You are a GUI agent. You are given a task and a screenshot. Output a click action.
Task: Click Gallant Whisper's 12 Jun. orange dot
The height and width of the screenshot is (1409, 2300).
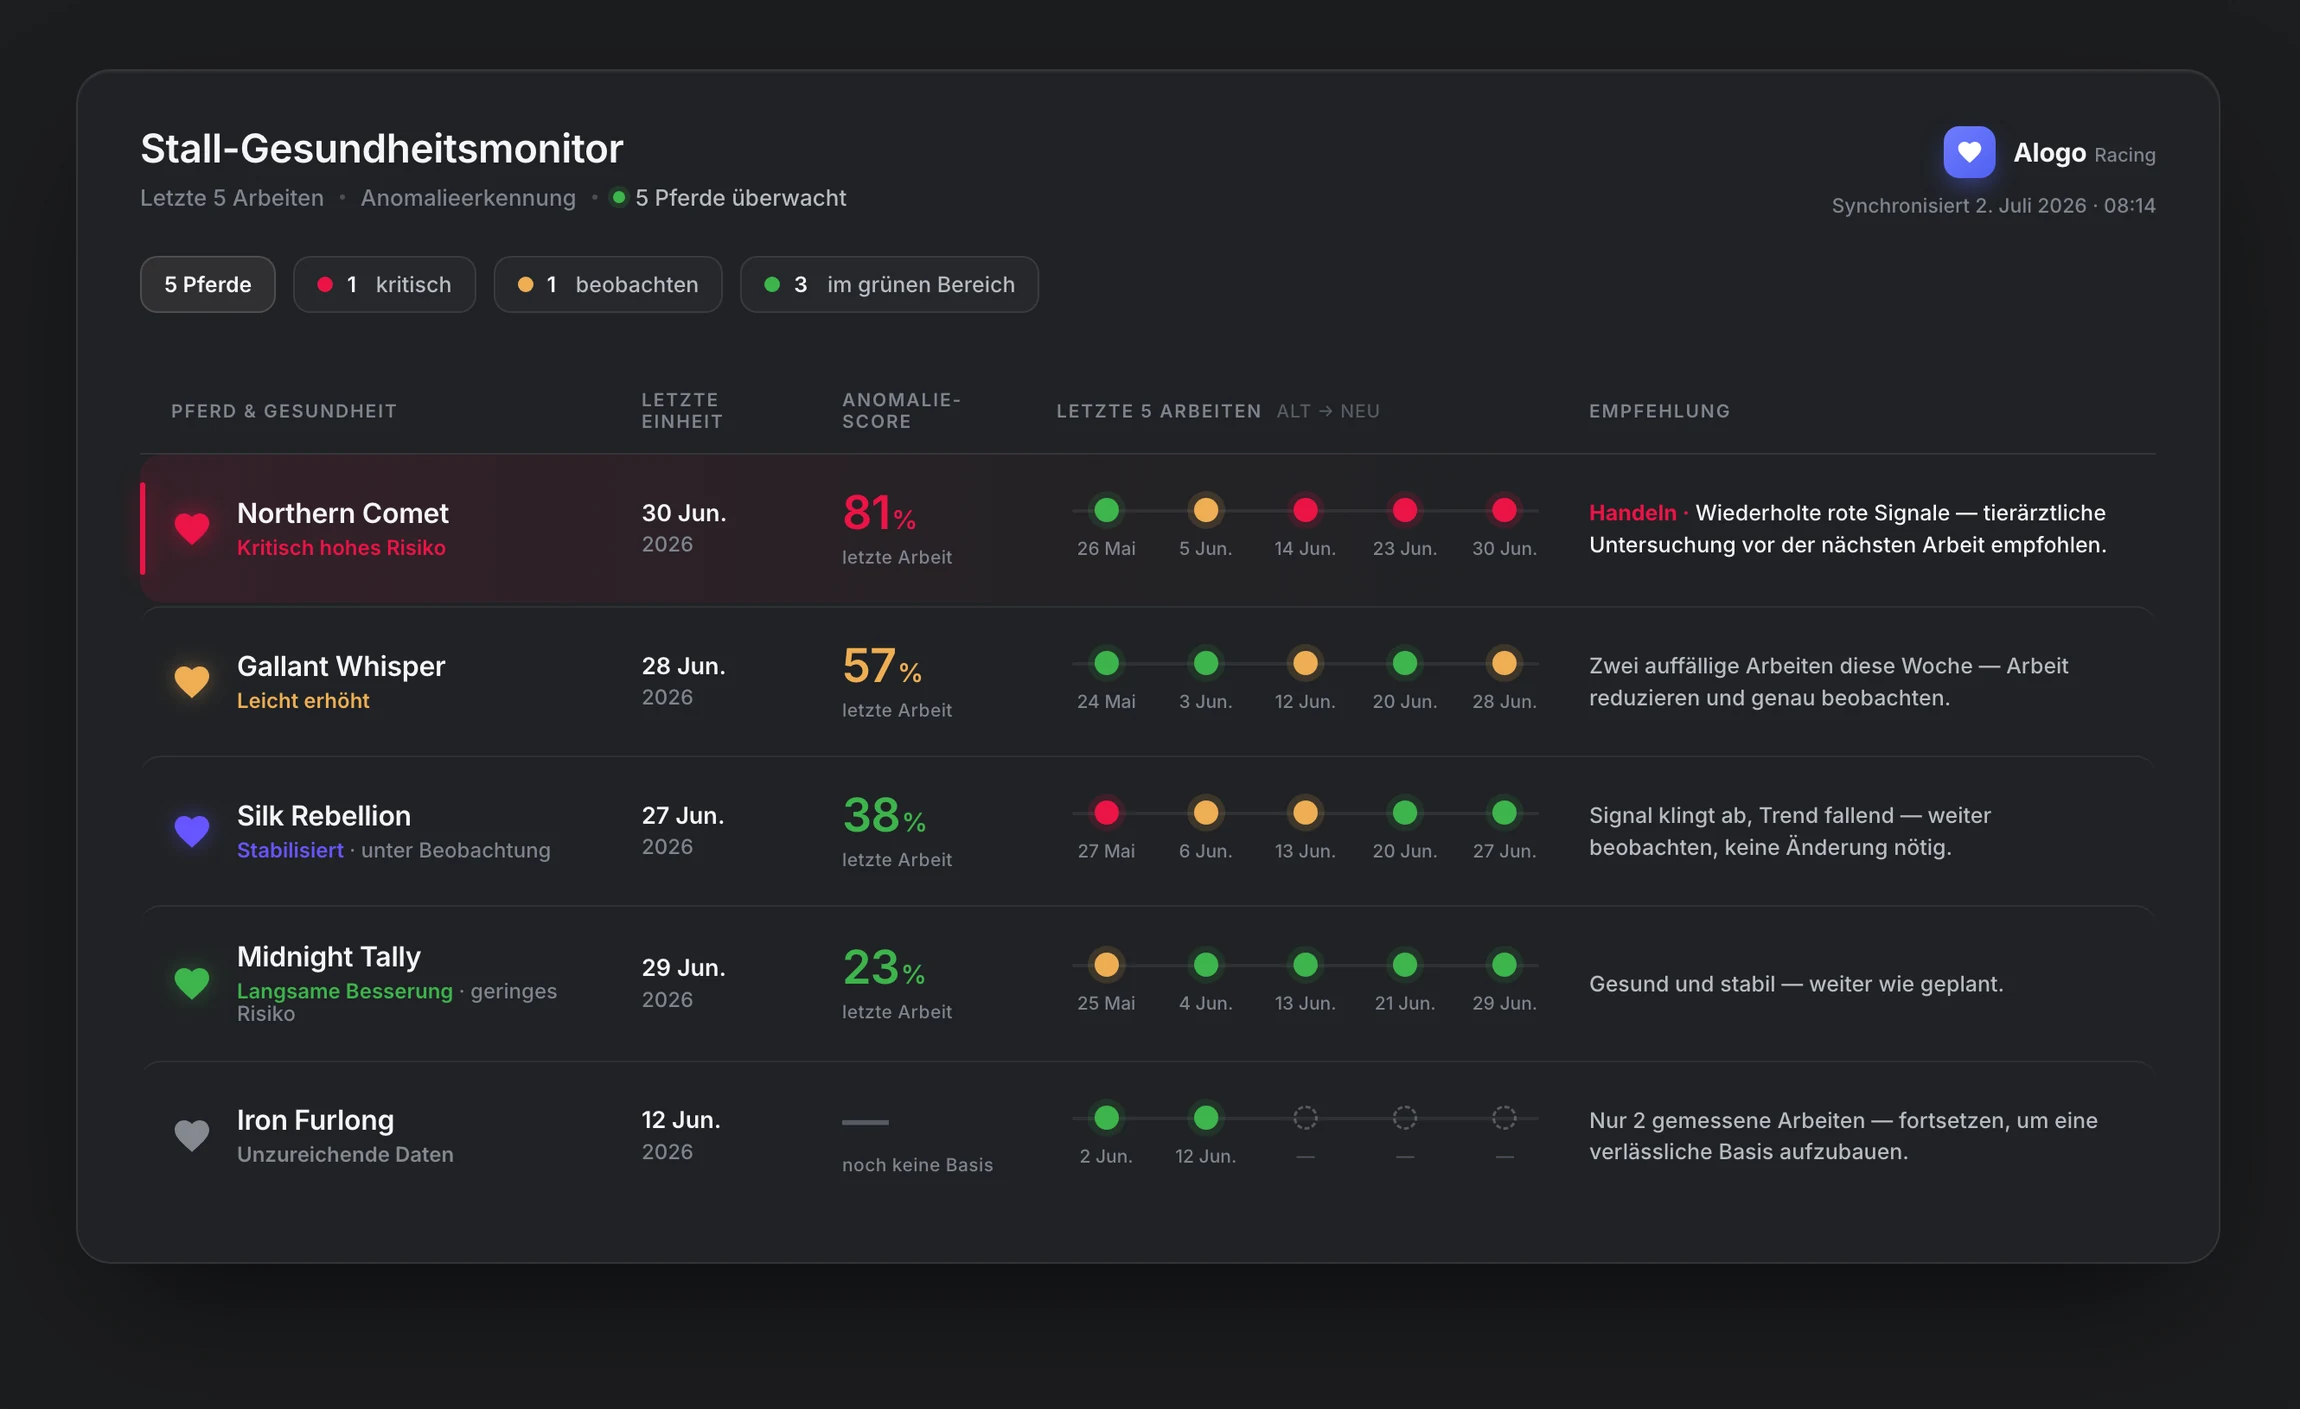[x=1305, y=663]
